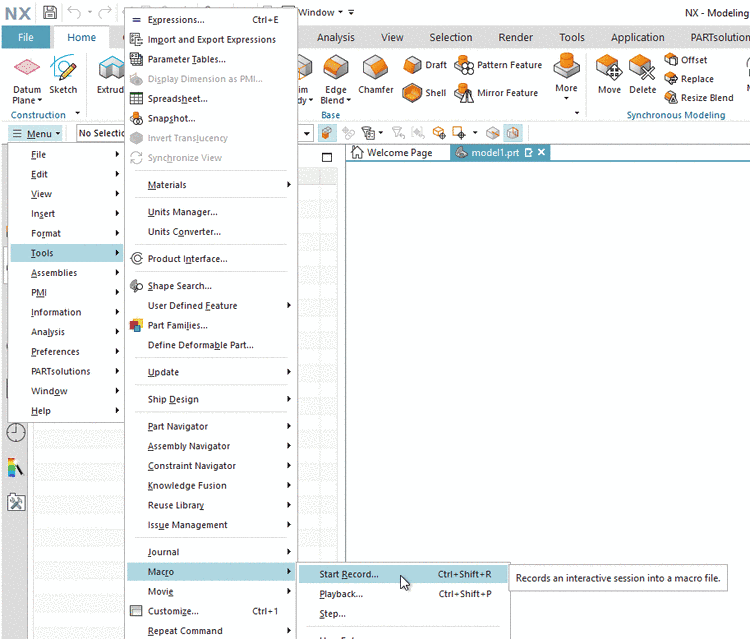
Task: Open Units Manager entry
Action: 211,212
